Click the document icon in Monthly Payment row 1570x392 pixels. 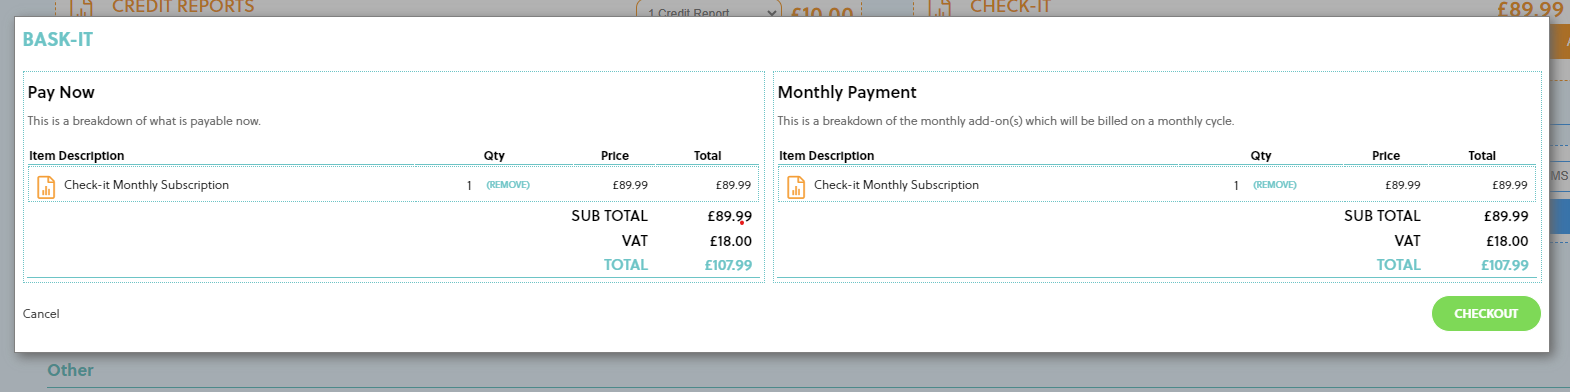[796, 187]
